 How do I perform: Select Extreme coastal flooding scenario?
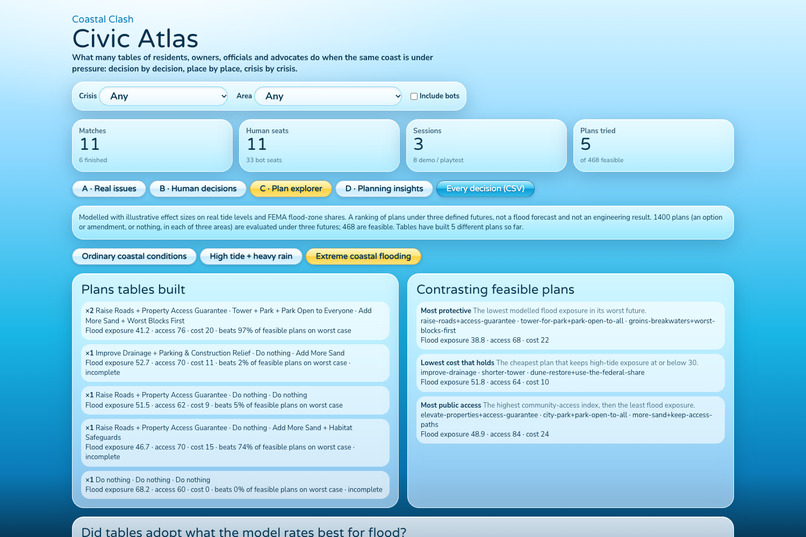tap(363, 256)
